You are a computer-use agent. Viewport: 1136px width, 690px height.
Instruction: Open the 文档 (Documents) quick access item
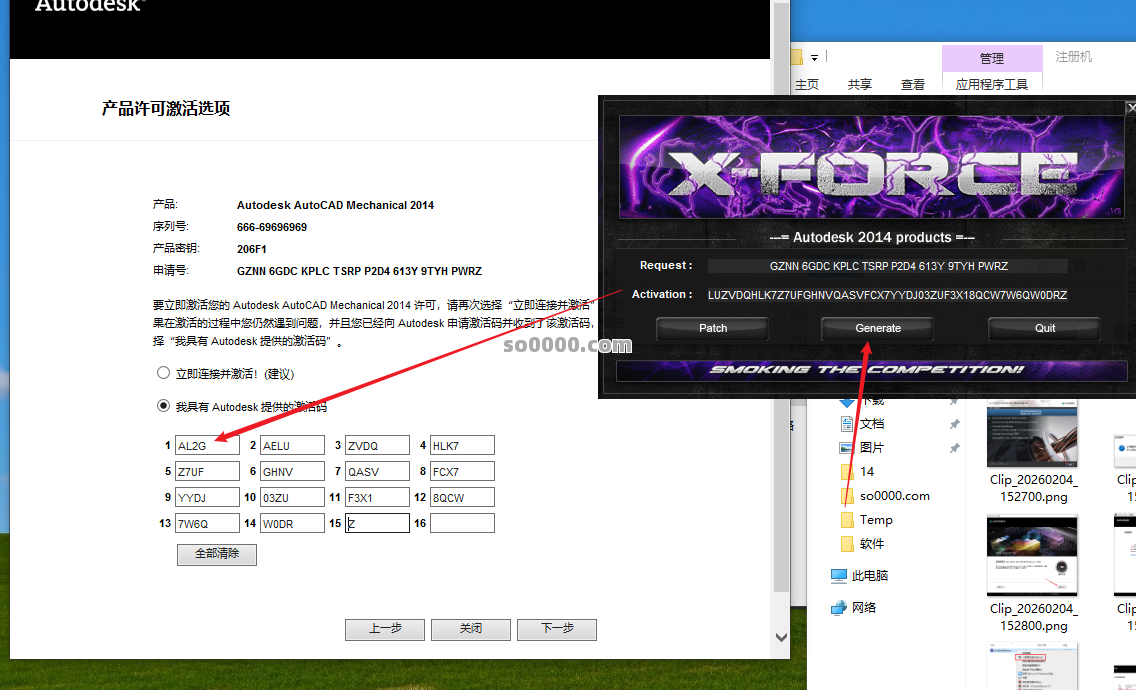tap(871, 423)
